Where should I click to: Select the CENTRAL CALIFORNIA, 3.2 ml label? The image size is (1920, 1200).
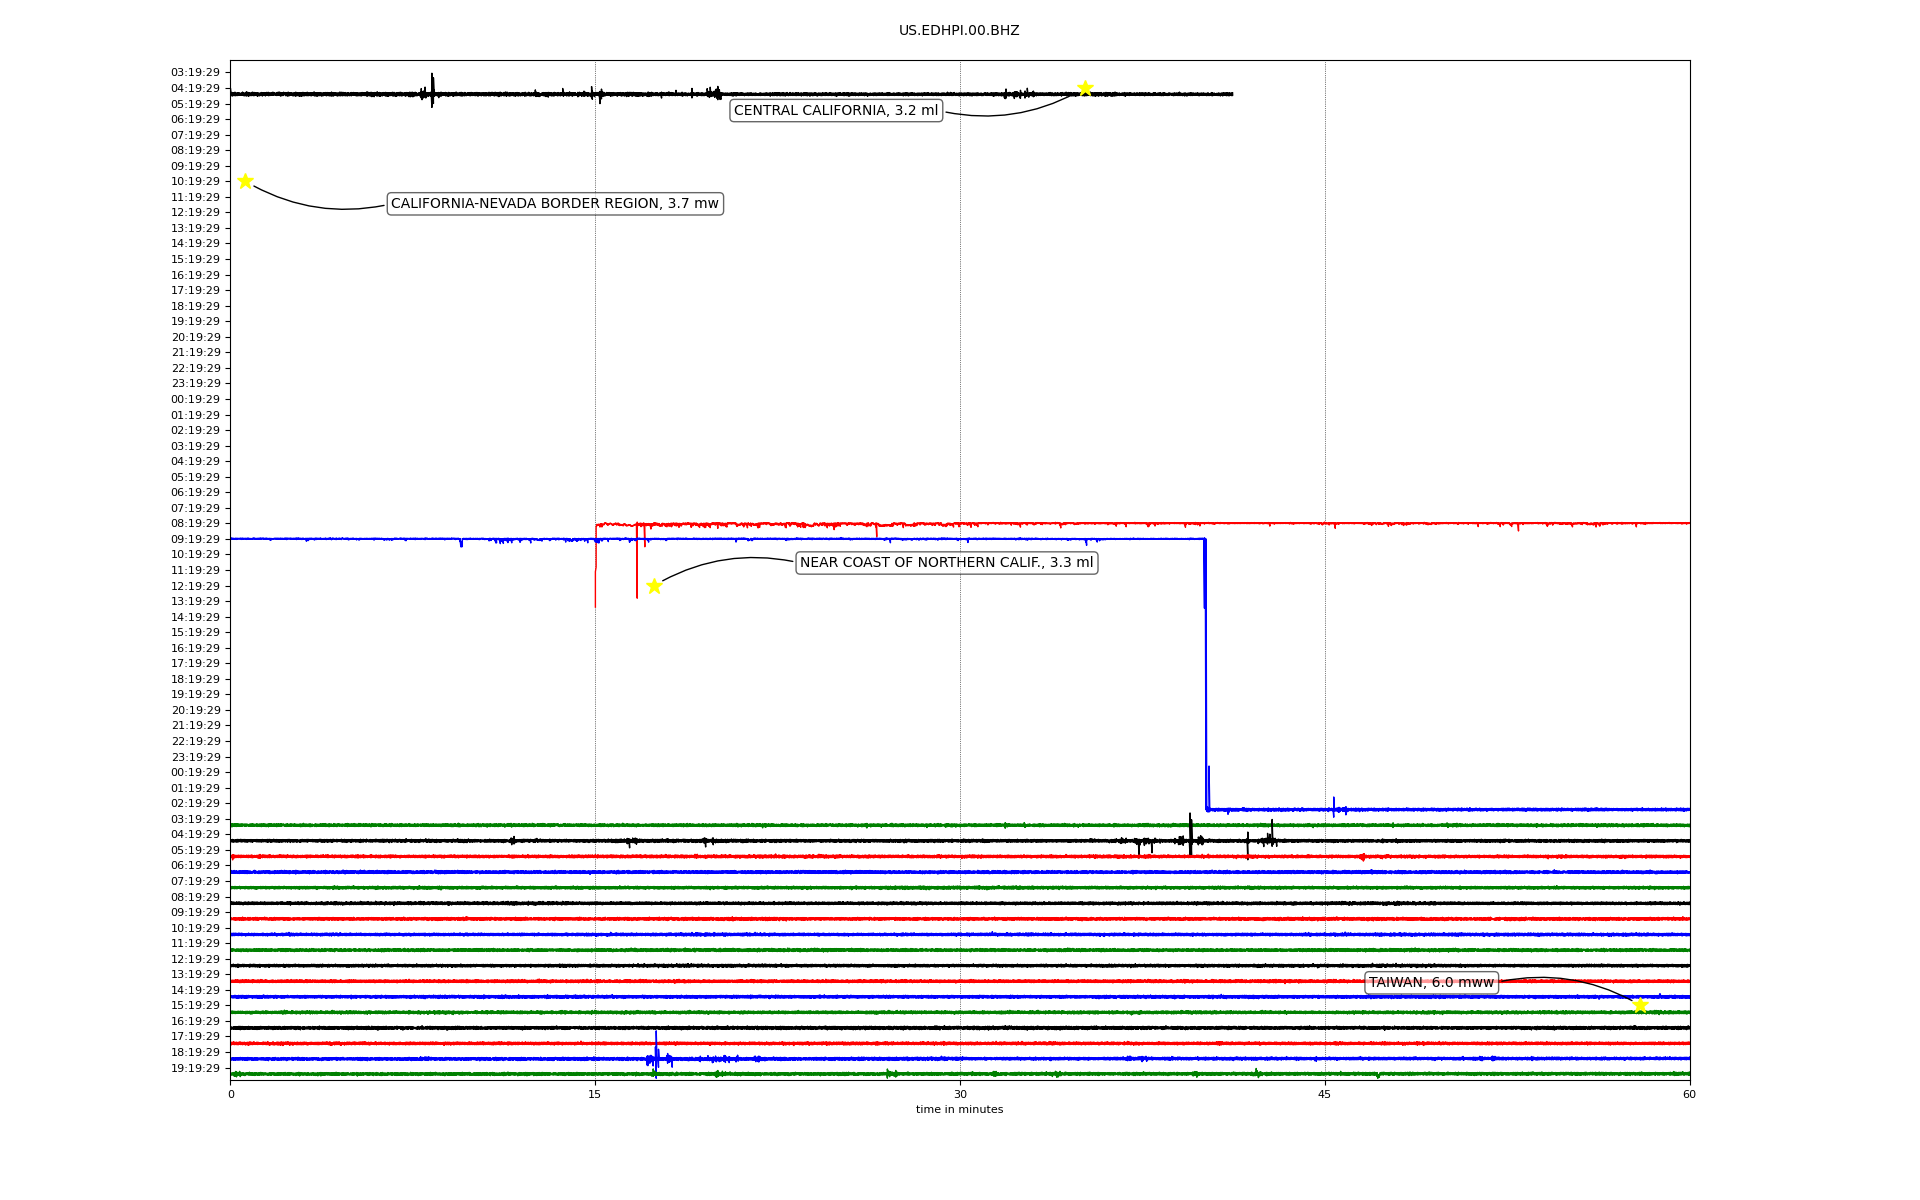point(836,111)
